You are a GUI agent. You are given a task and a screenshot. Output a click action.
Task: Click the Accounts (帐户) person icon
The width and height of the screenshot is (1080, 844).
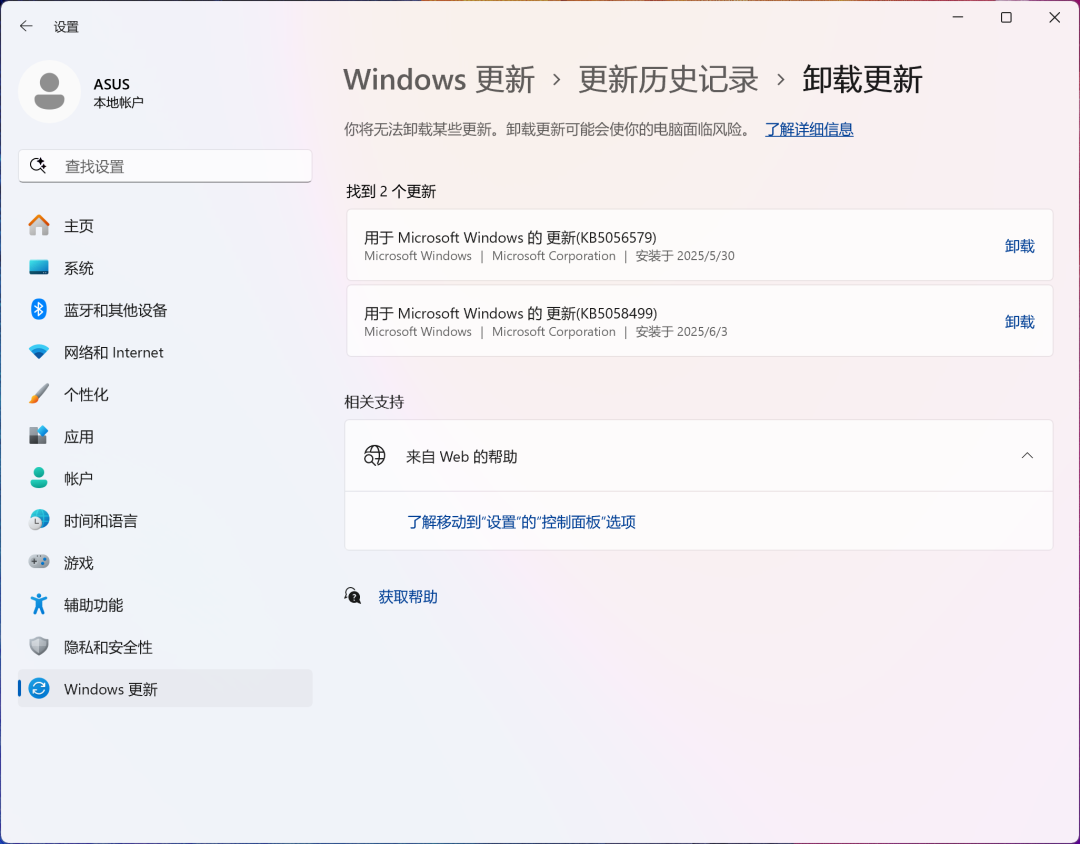tap(39, 478)
